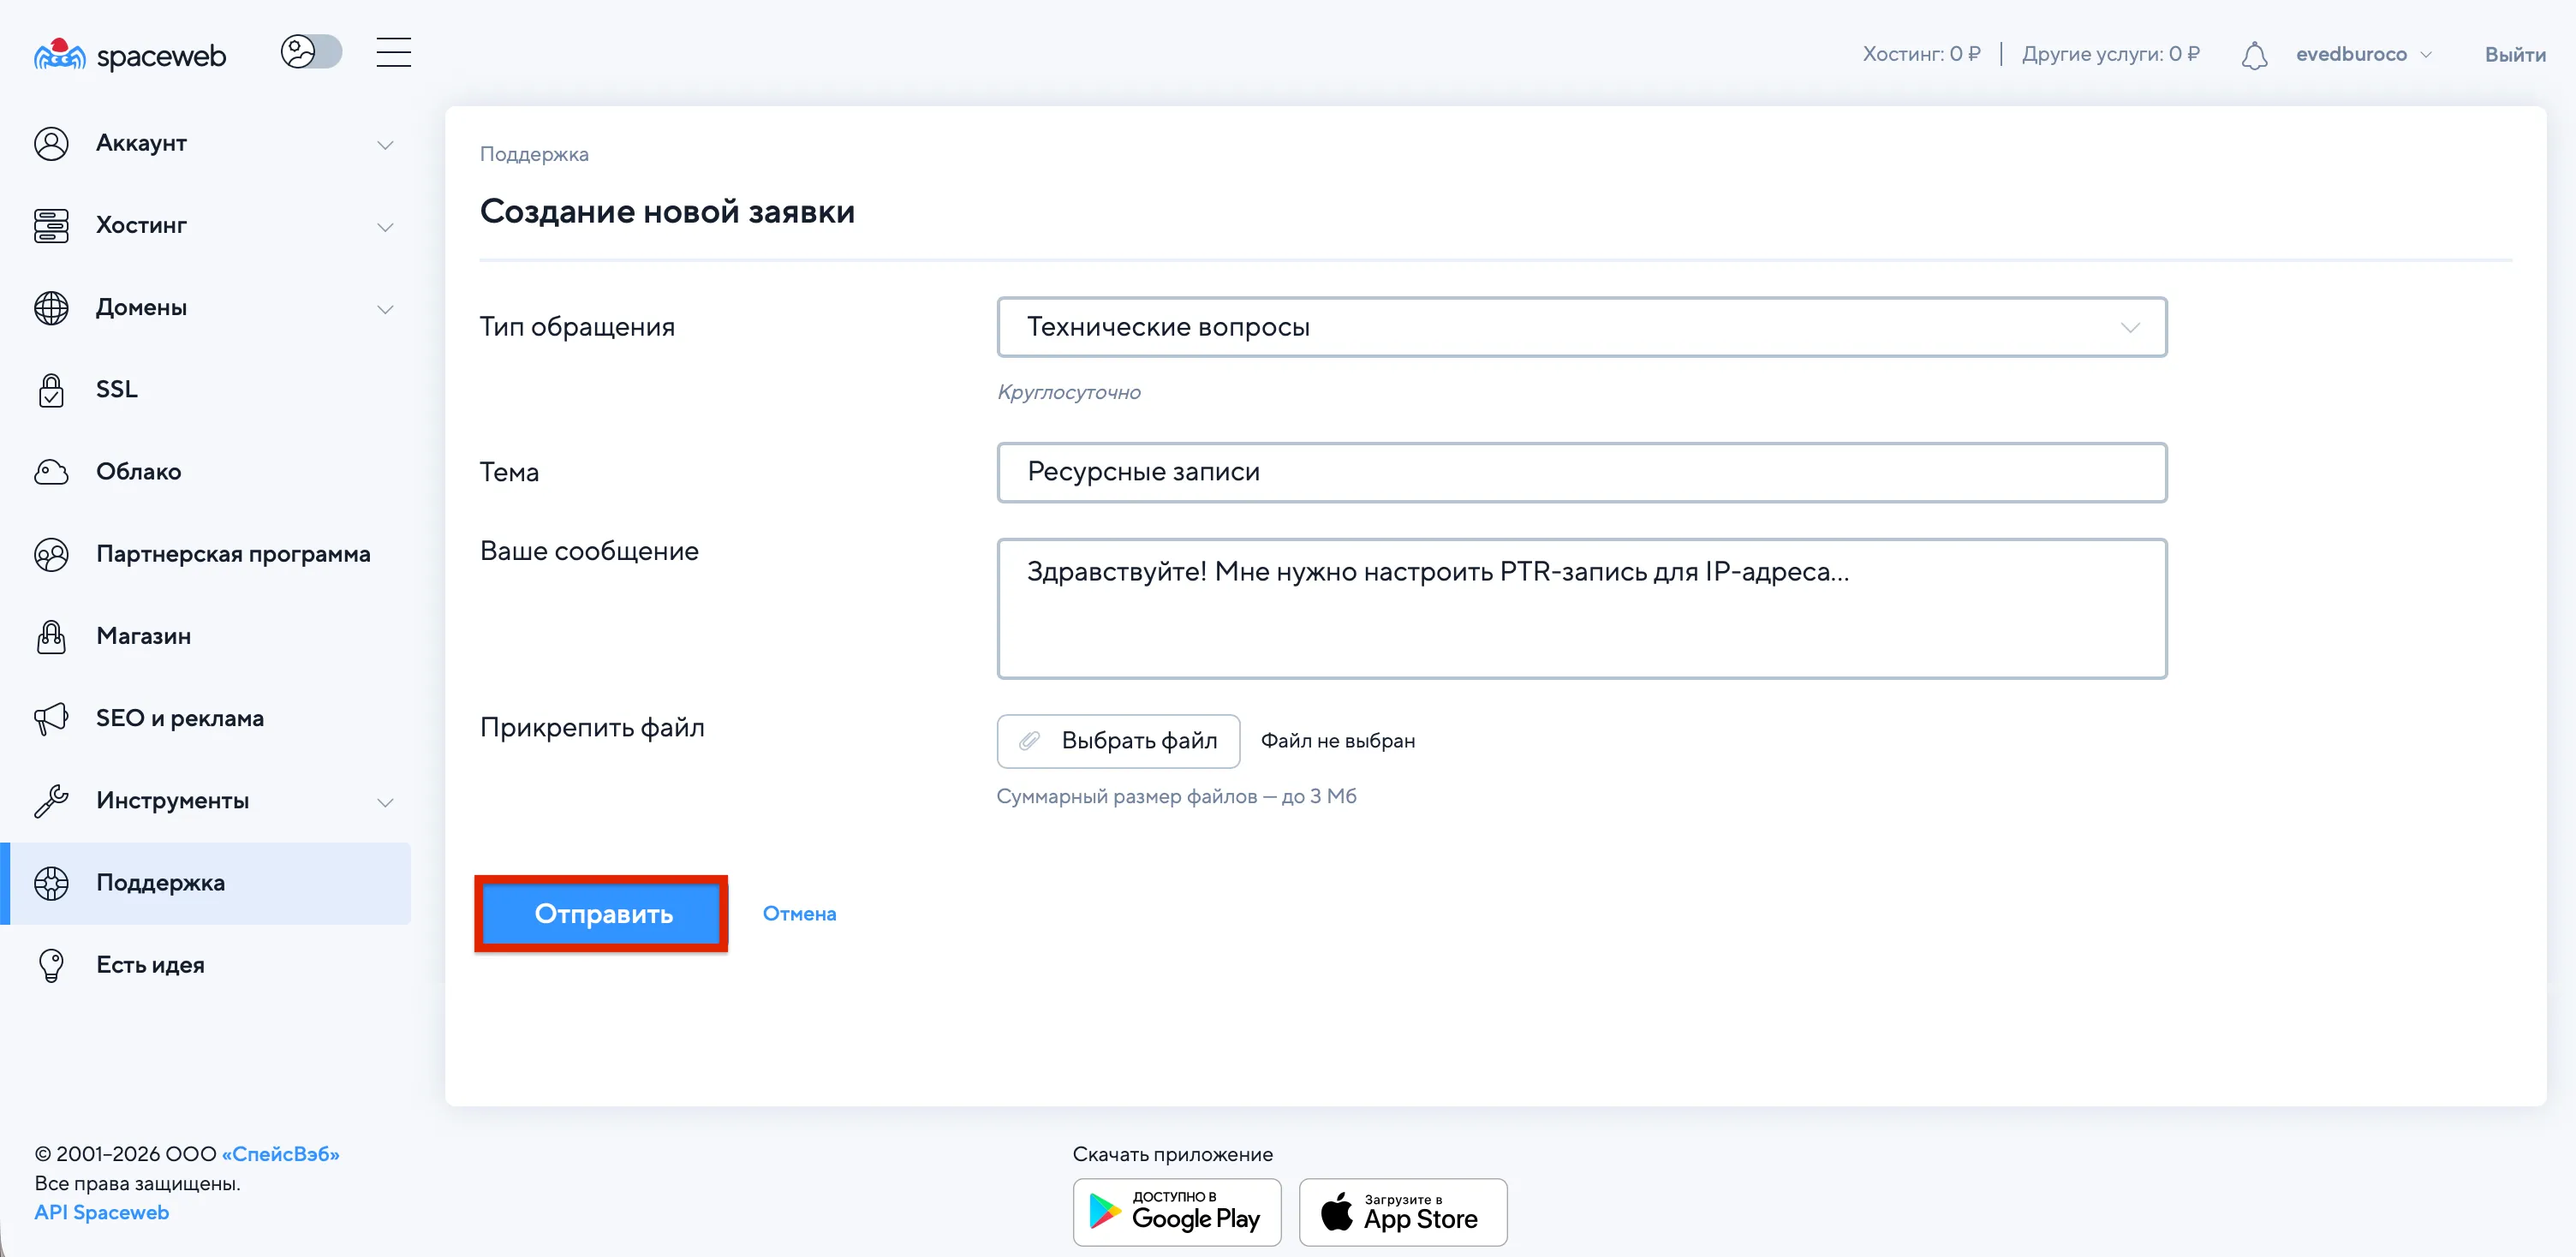Open the Google Play download badge
This screenshot has width=2576, height=1257.
(x=1176, y=1212)
